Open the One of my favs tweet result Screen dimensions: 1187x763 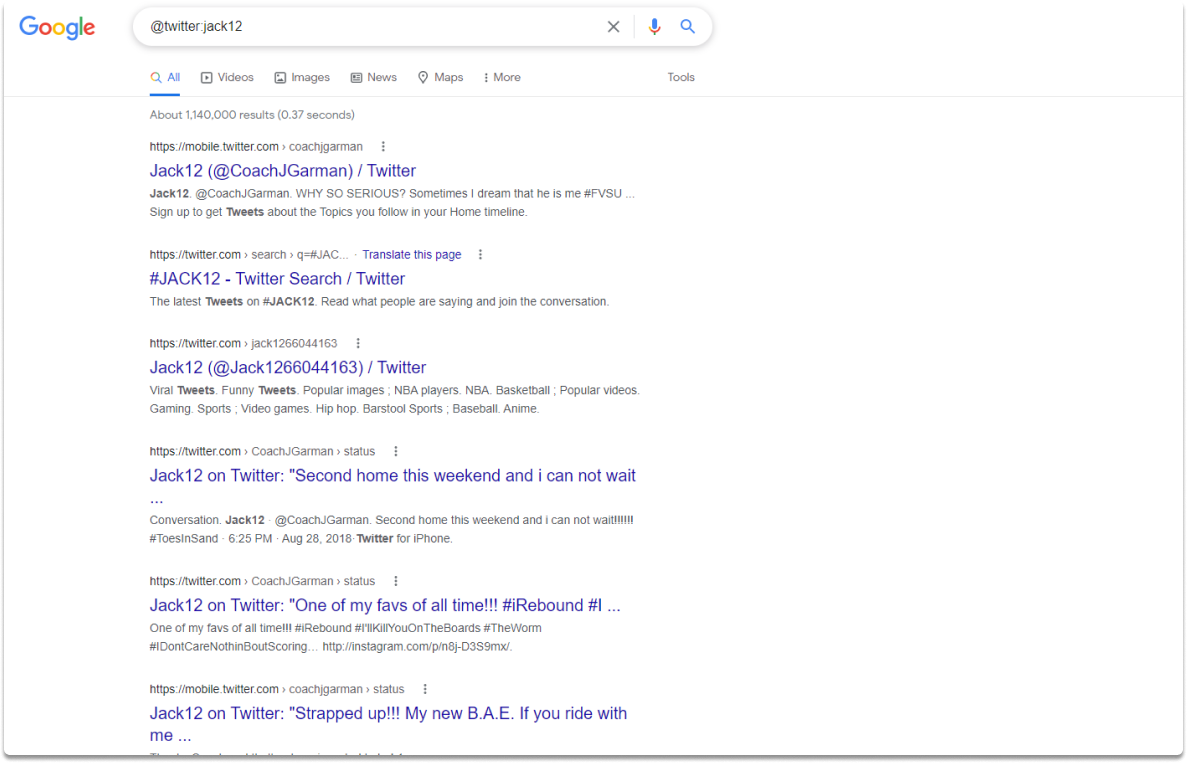pos(385,606)
